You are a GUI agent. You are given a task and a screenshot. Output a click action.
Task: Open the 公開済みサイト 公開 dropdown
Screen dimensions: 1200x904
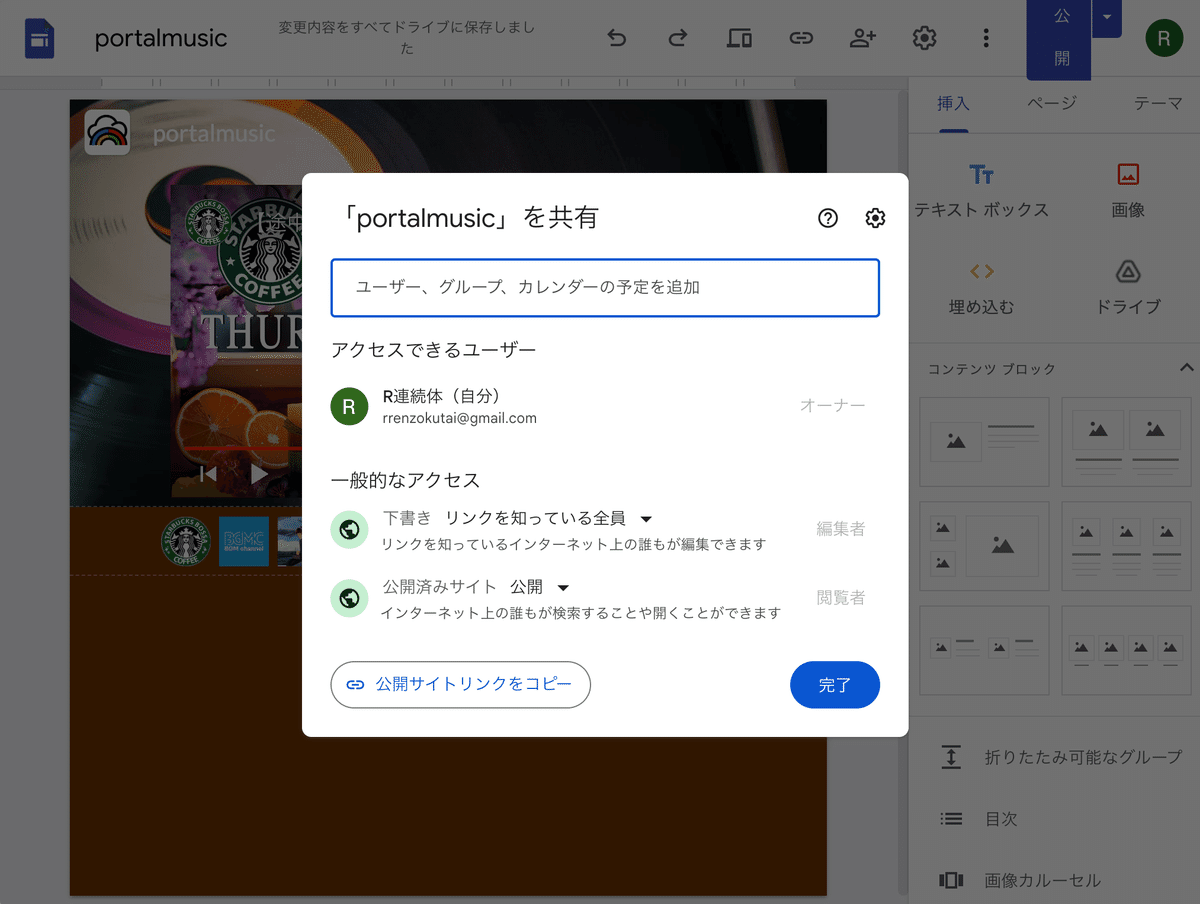540,587
